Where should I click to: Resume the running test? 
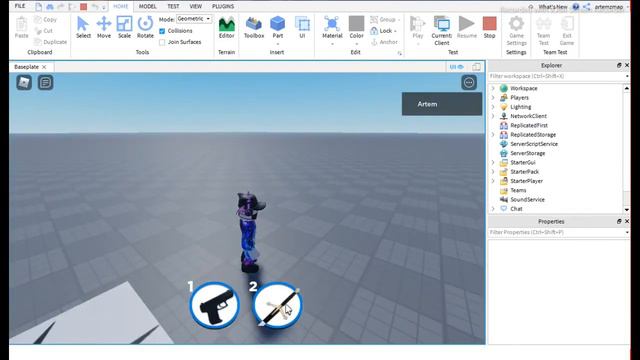[x=467, y=27]
